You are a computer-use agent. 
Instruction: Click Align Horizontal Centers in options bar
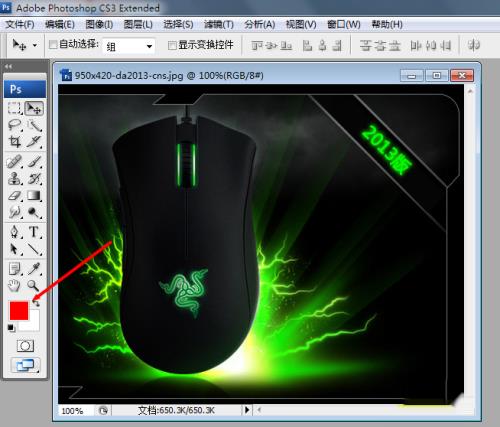pos(322,45)
